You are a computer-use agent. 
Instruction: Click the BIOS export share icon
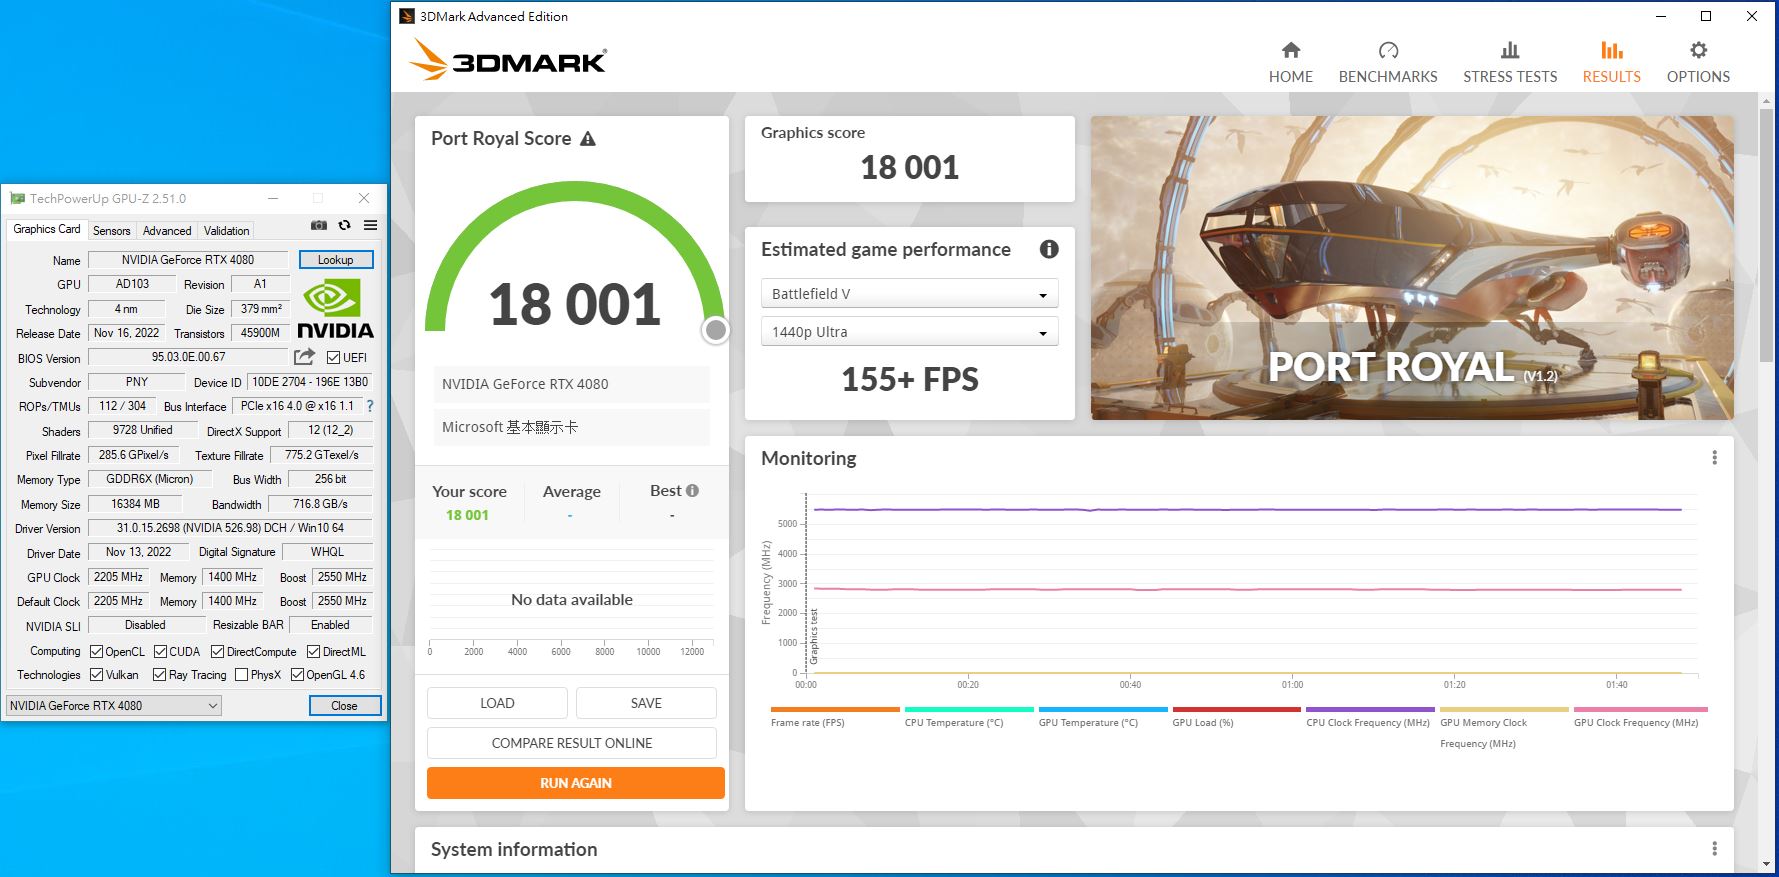[305, 357]
